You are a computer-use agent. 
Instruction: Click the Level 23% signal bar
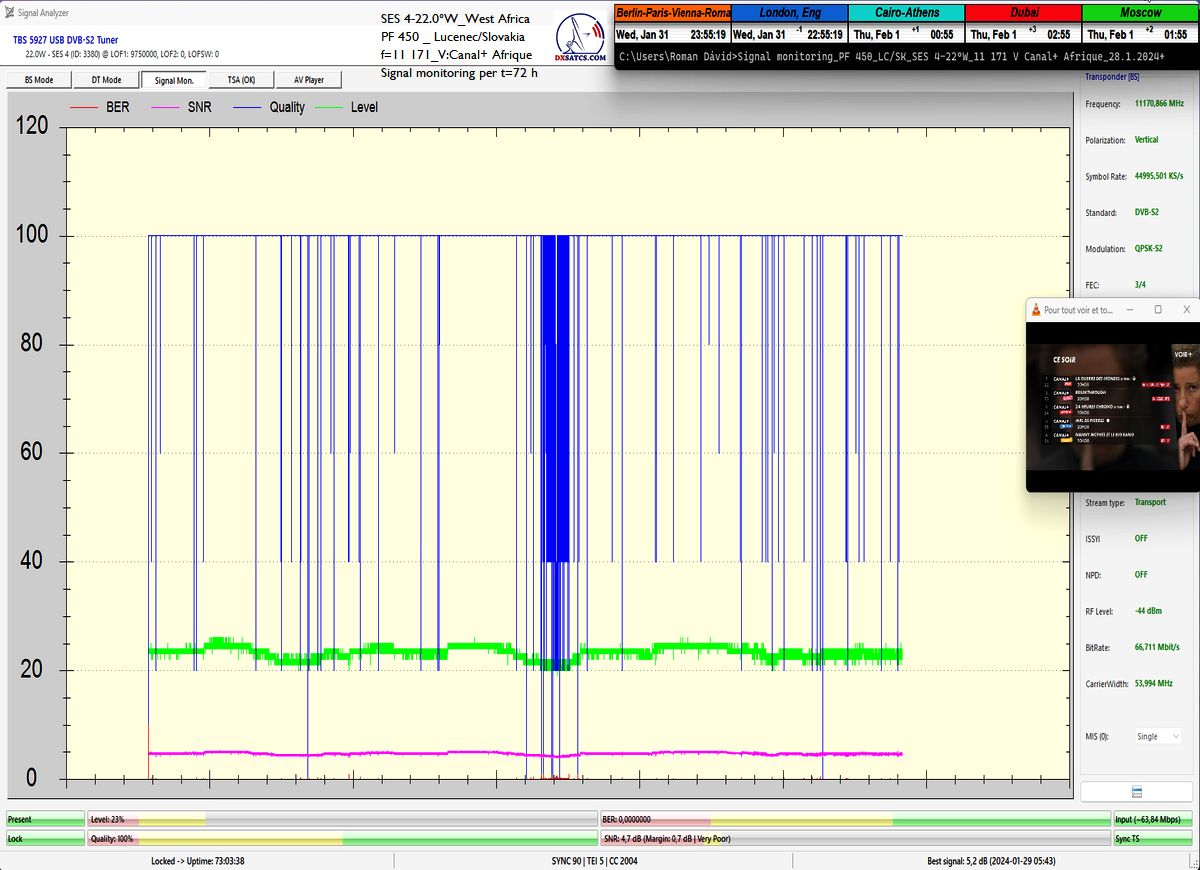[x=342, y=819]
